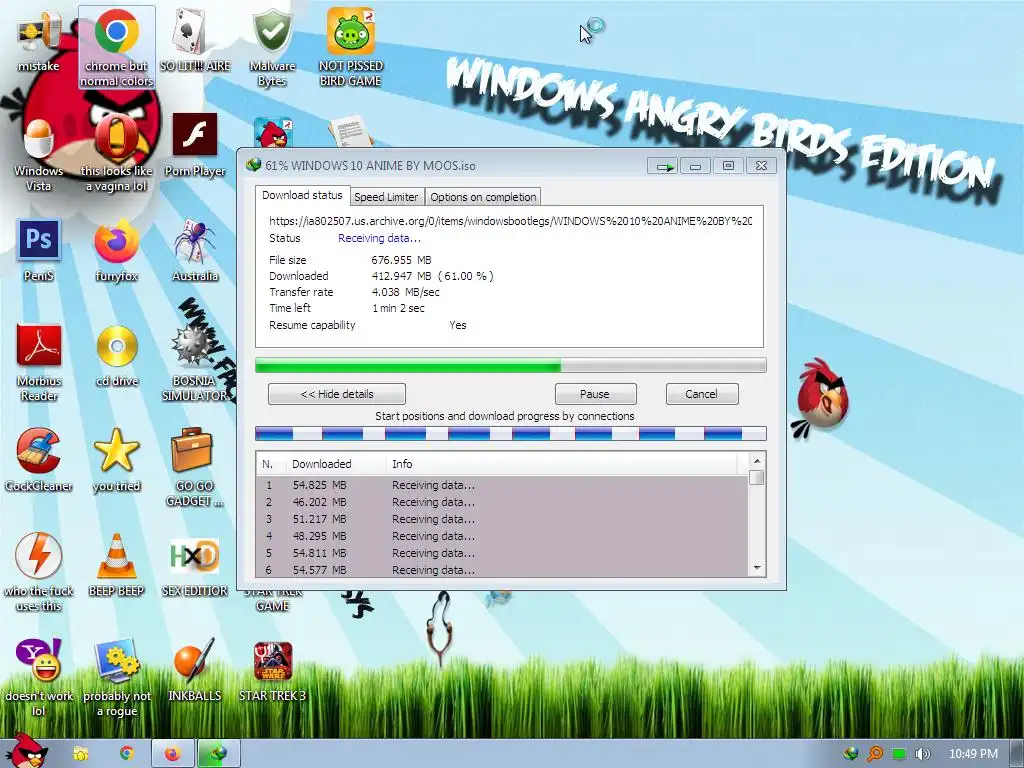Select the 'you tried' star icon

tap(116, 460)
